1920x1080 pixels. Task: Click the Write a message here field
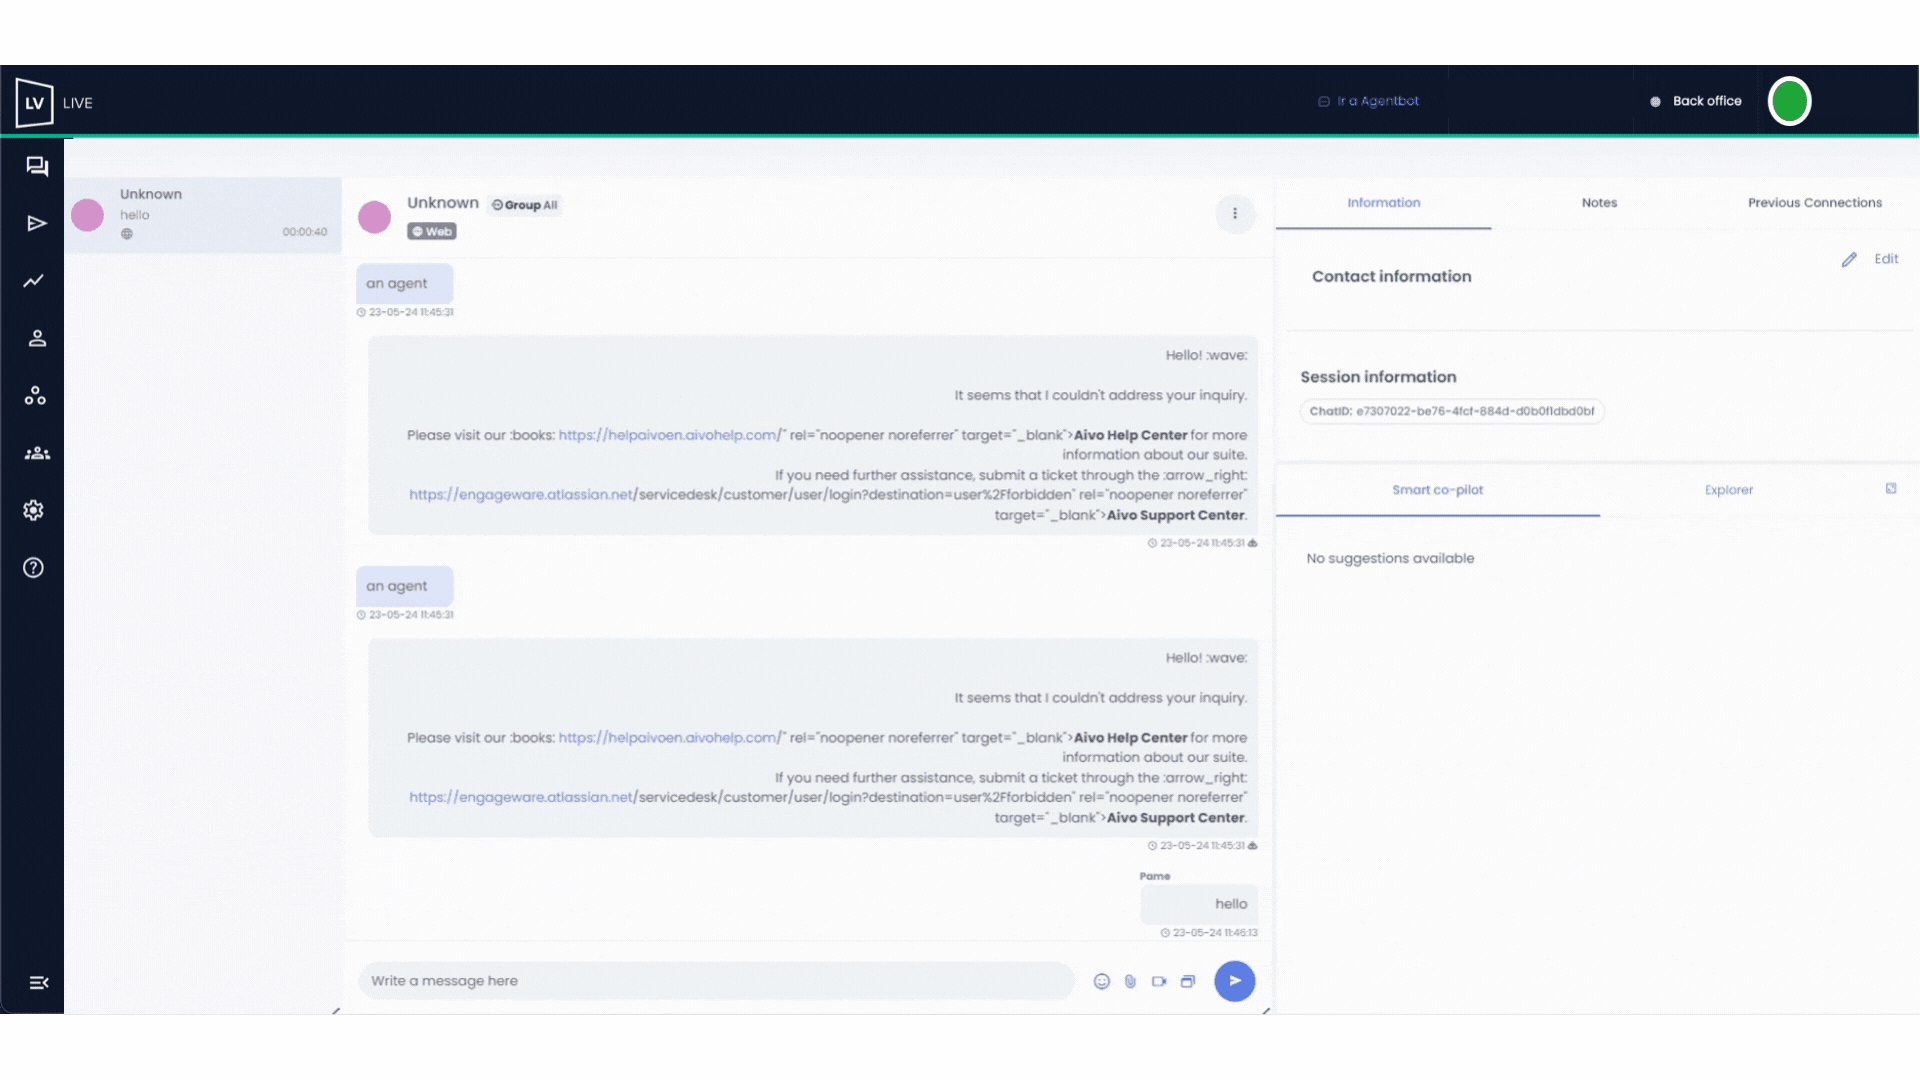coord(715,981)
